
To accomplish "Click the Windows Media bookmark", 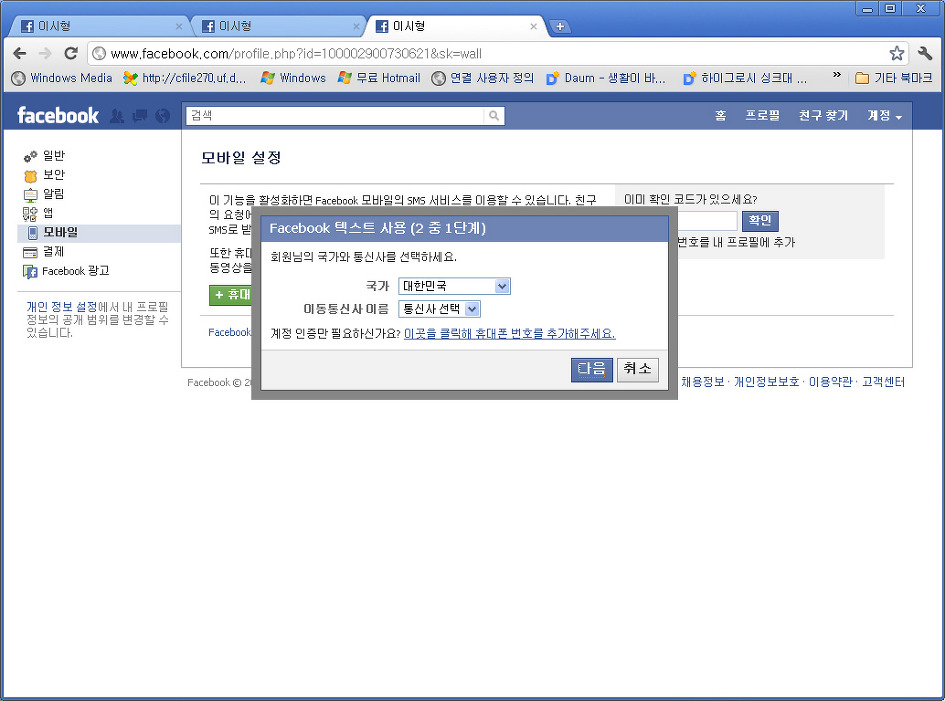I will click(x=63, y=78).
